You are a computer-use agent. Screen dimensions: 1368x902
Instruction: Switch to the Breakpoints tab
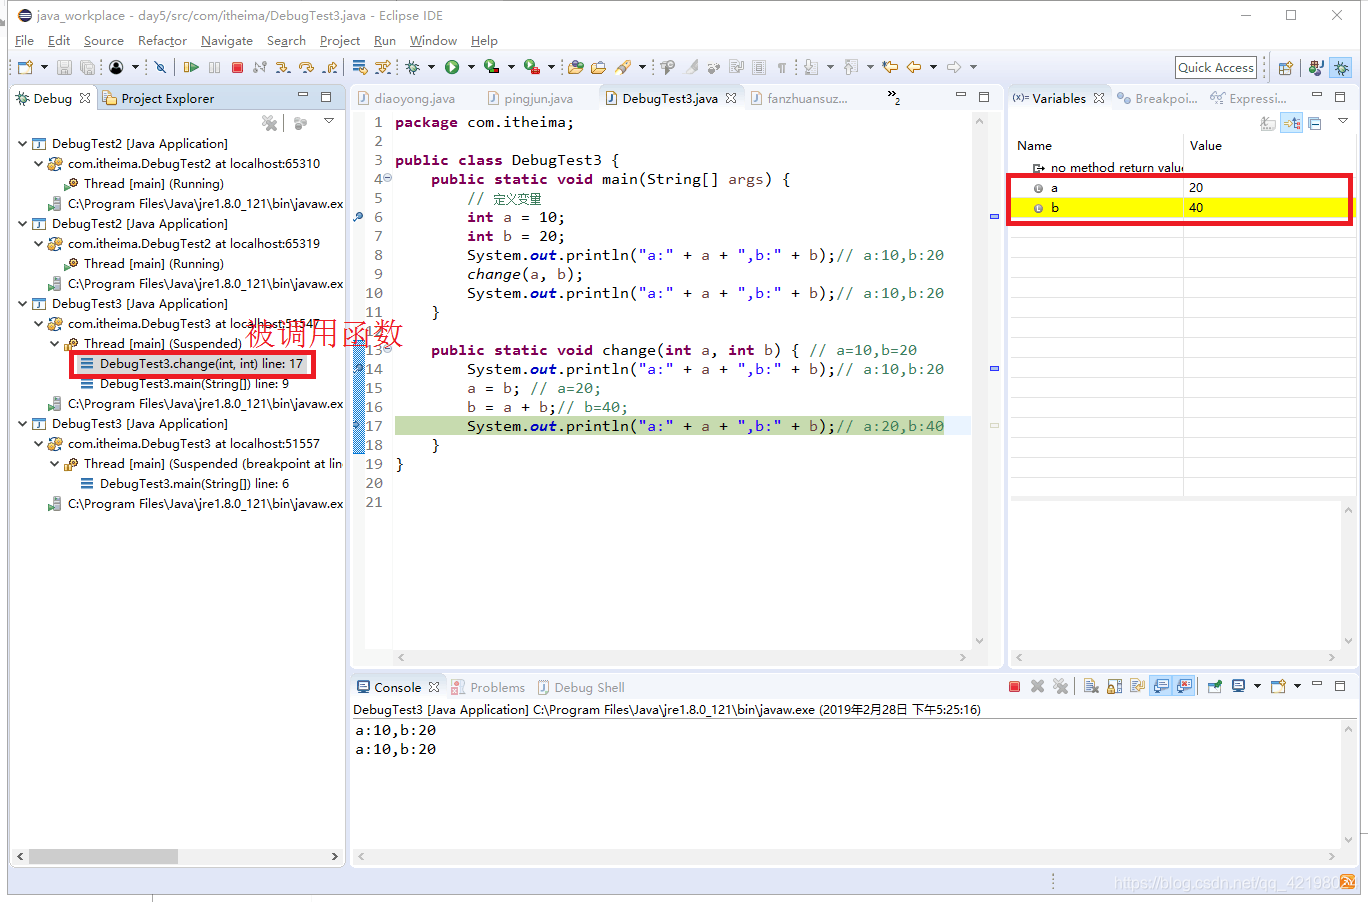[x=1158, y=98]
